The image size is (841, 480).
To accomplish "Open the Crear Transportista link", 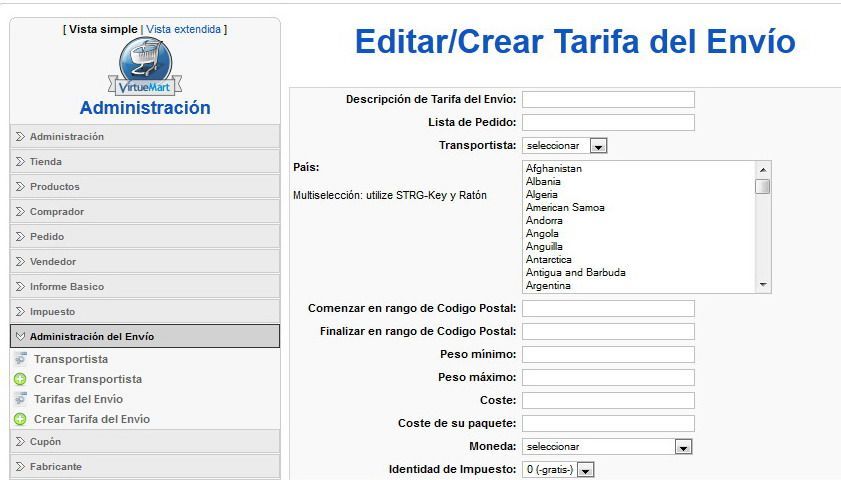I will (88, 379).
